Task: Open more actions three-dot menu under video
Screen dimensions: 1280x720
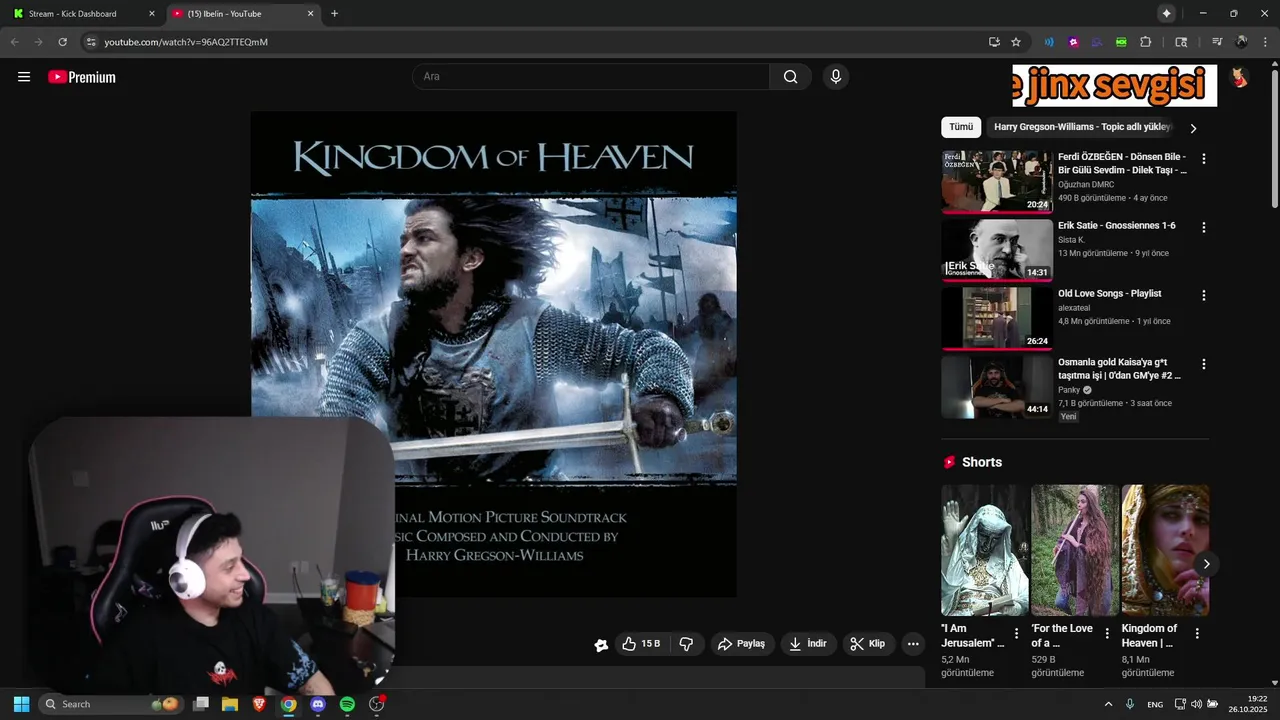Action: point(913,644)
